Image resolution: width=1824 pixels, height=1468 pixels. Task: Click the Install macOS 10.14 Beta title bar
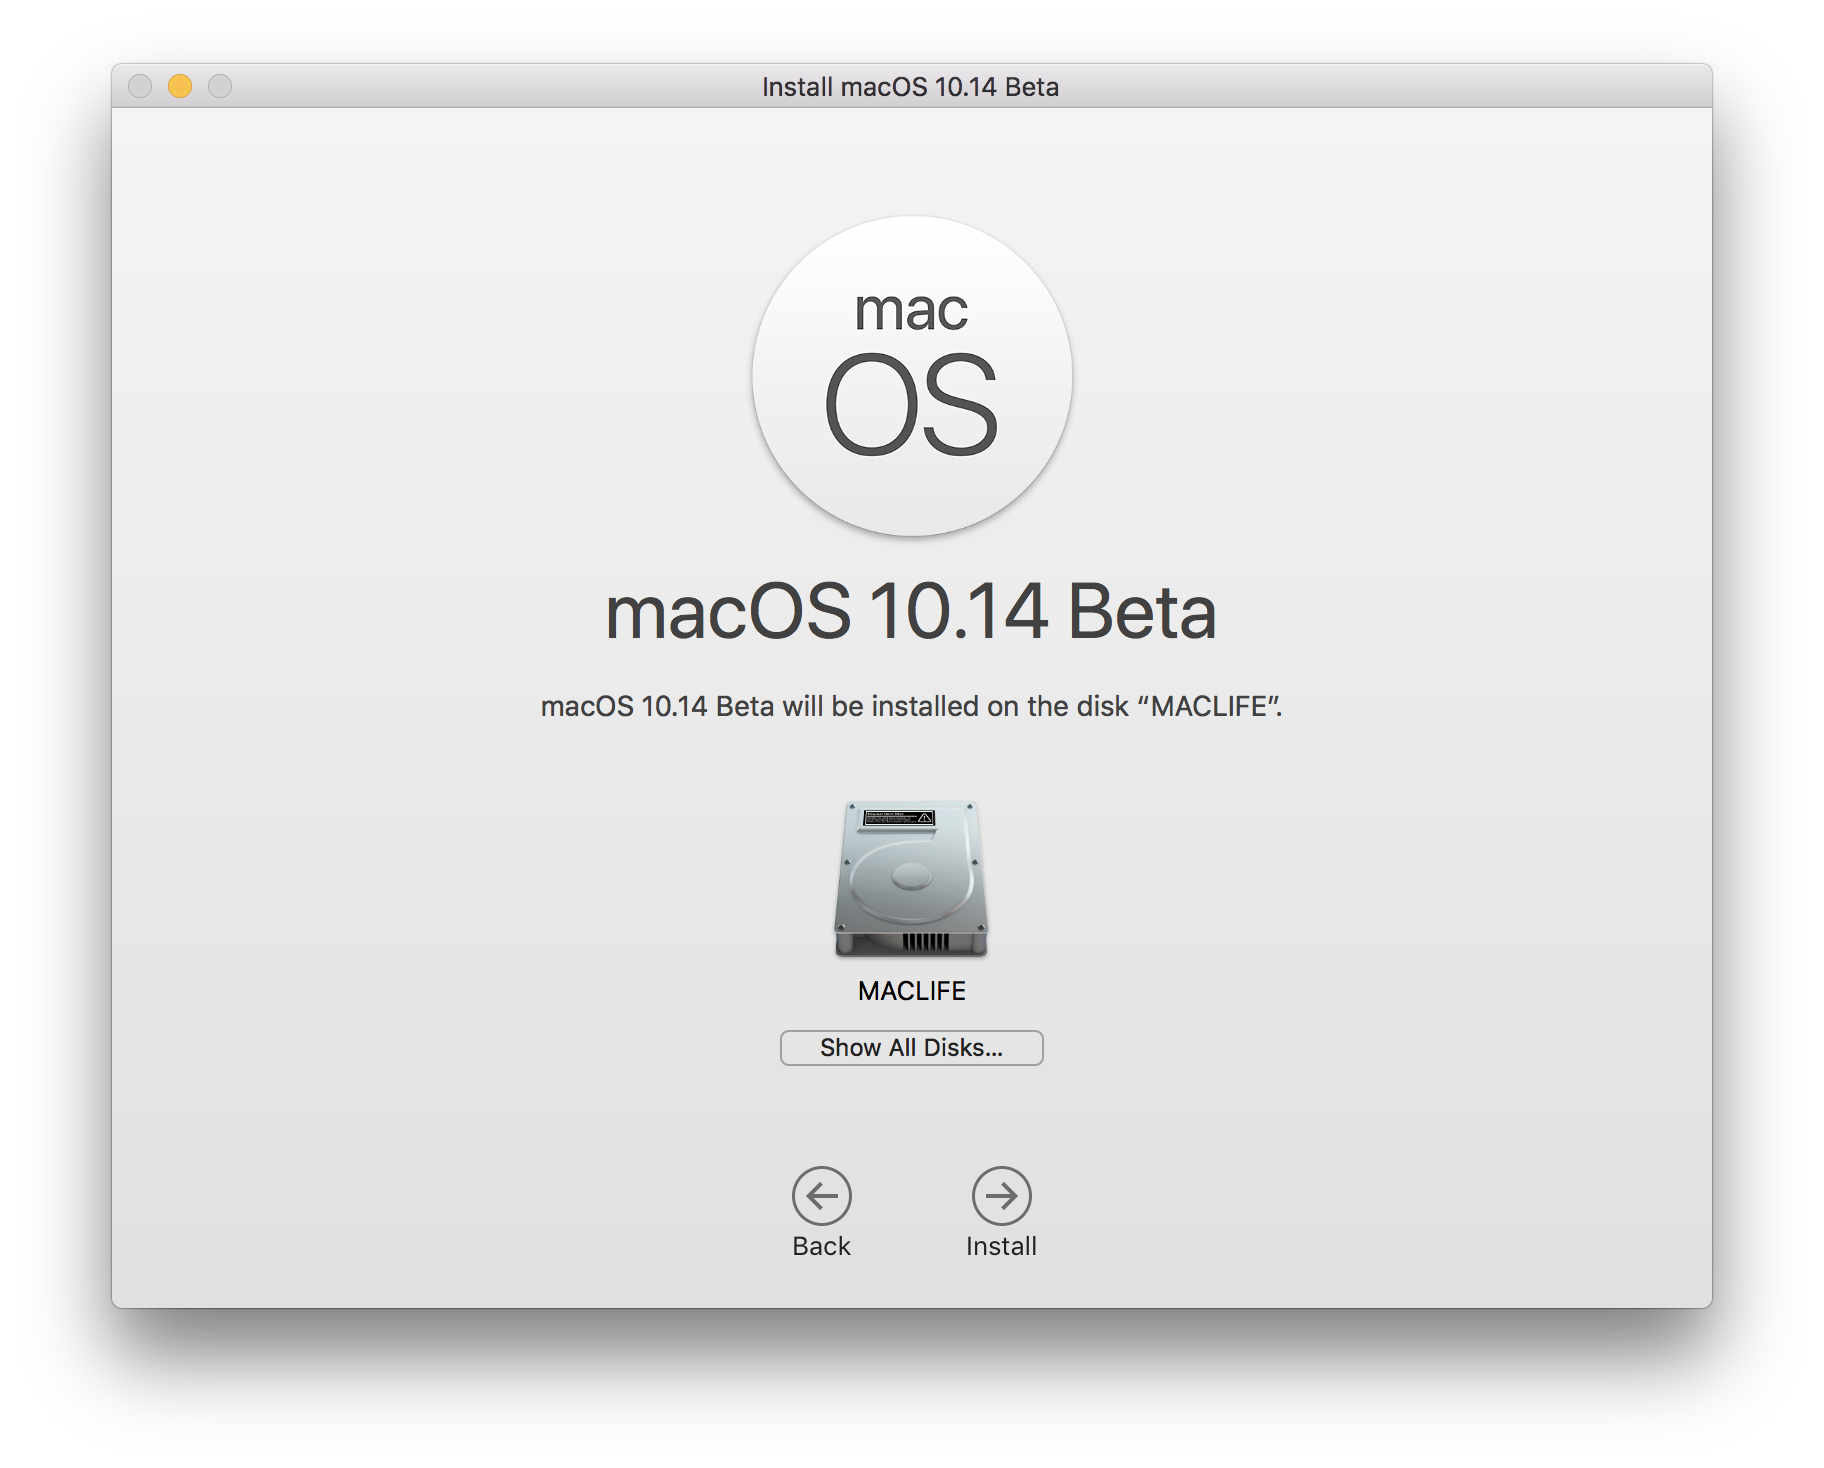910,87
